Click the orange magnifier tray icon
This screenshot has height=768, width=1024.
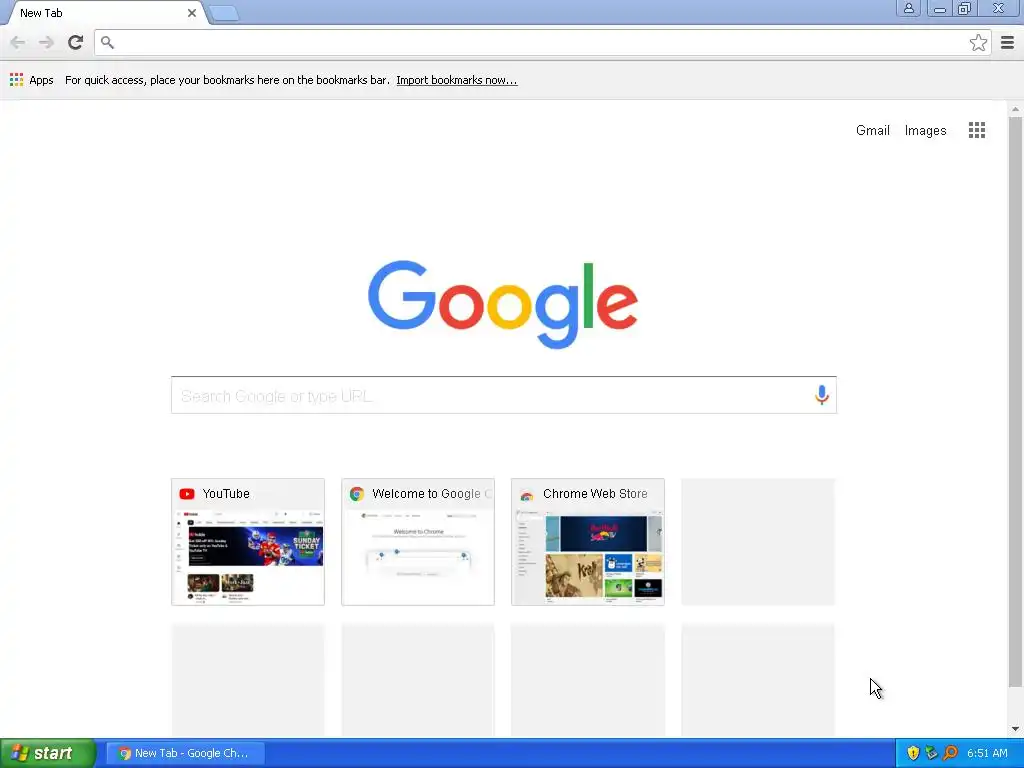(x=950, y=753)
